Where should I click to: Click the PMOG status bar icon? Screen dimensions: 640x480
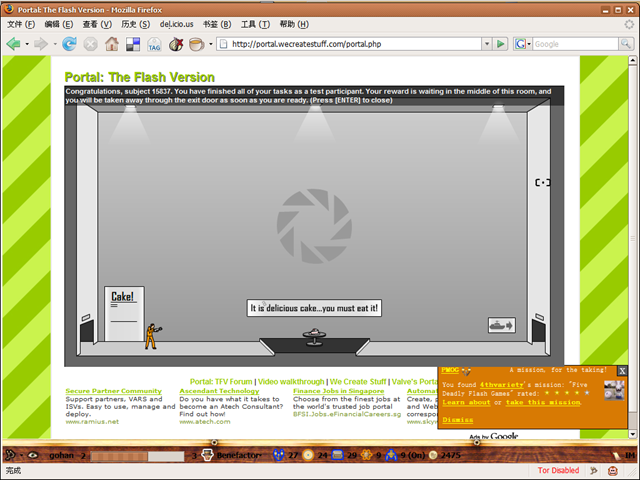tap(593, 470)
